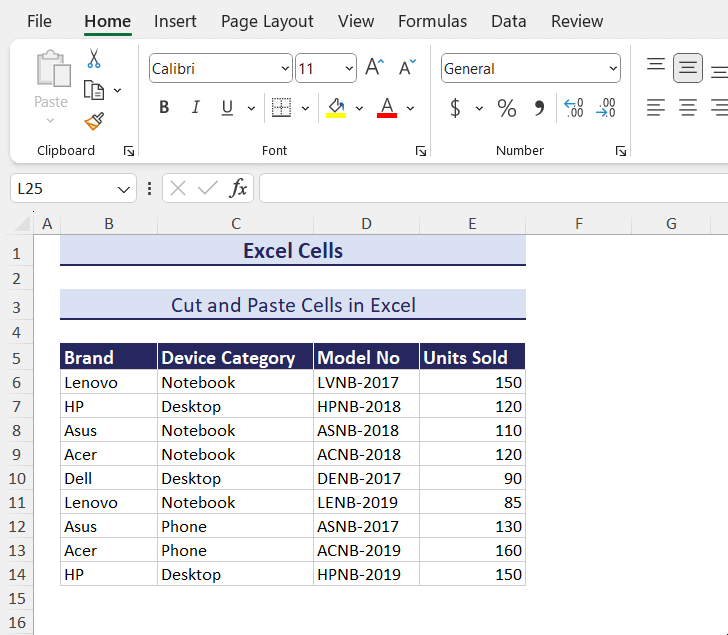Open Name Box dropdown arrow
728x635 pixels.
point(124,189)
